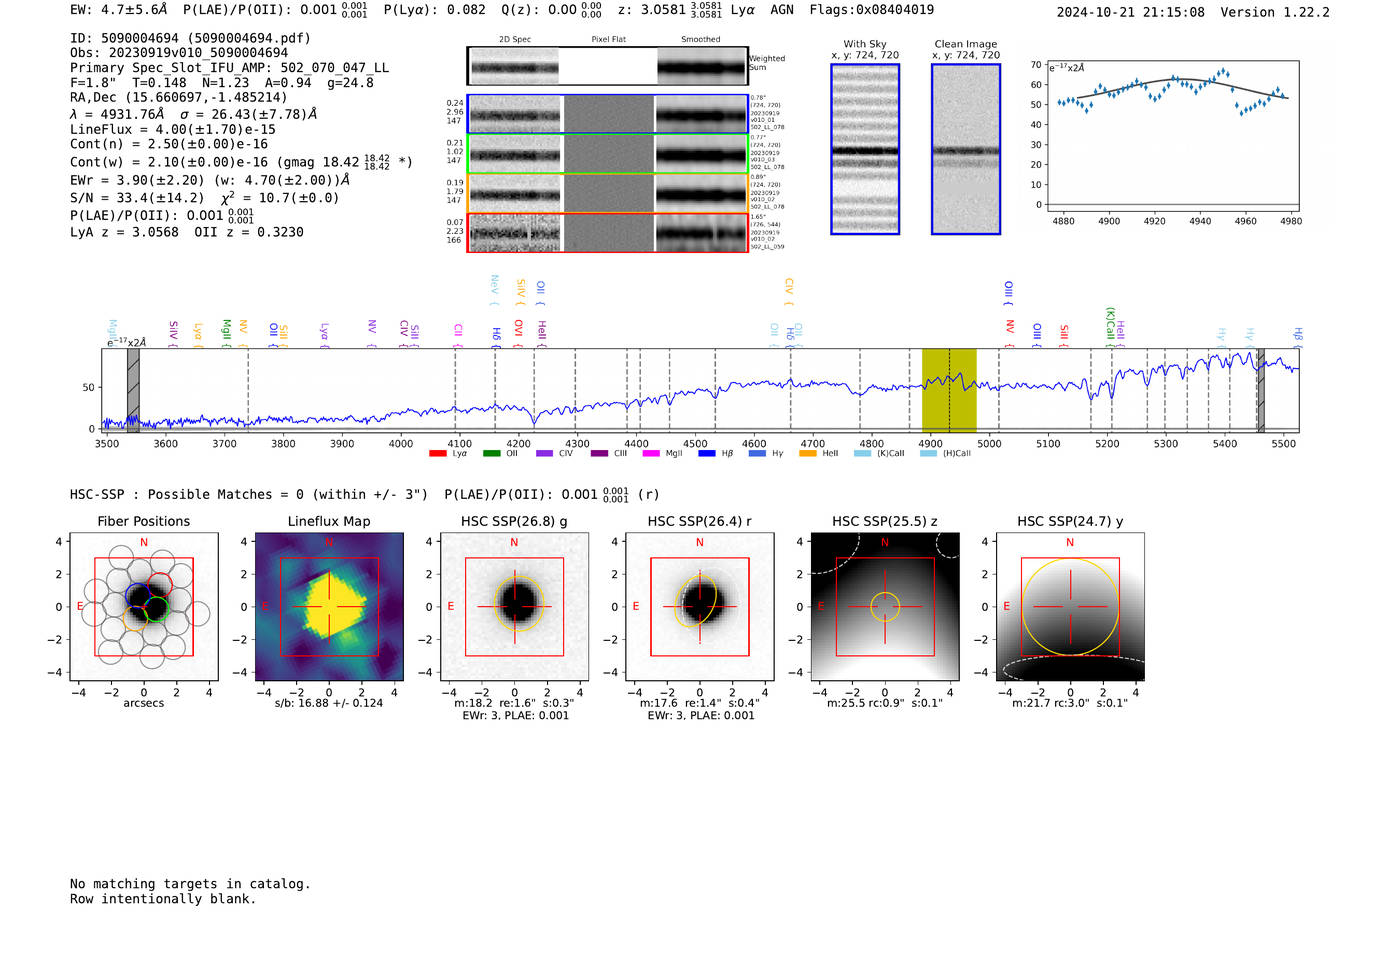Image resolution: width=1400 pixels, height=953 pixels.
Task: Click the '2D Spec' column header
Action: pos(515,40)
